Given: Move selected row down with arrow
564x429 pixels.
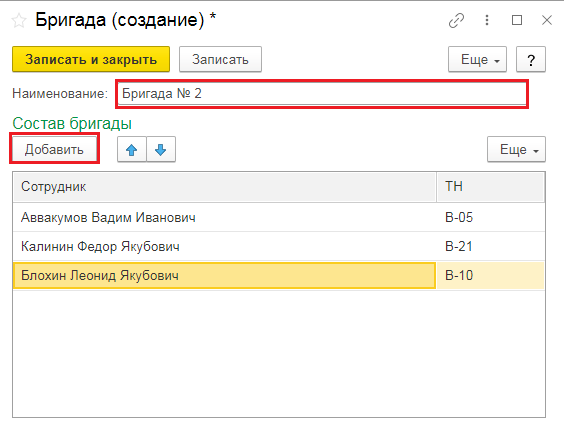Looking at the screenshot, I should pos(161,150).
